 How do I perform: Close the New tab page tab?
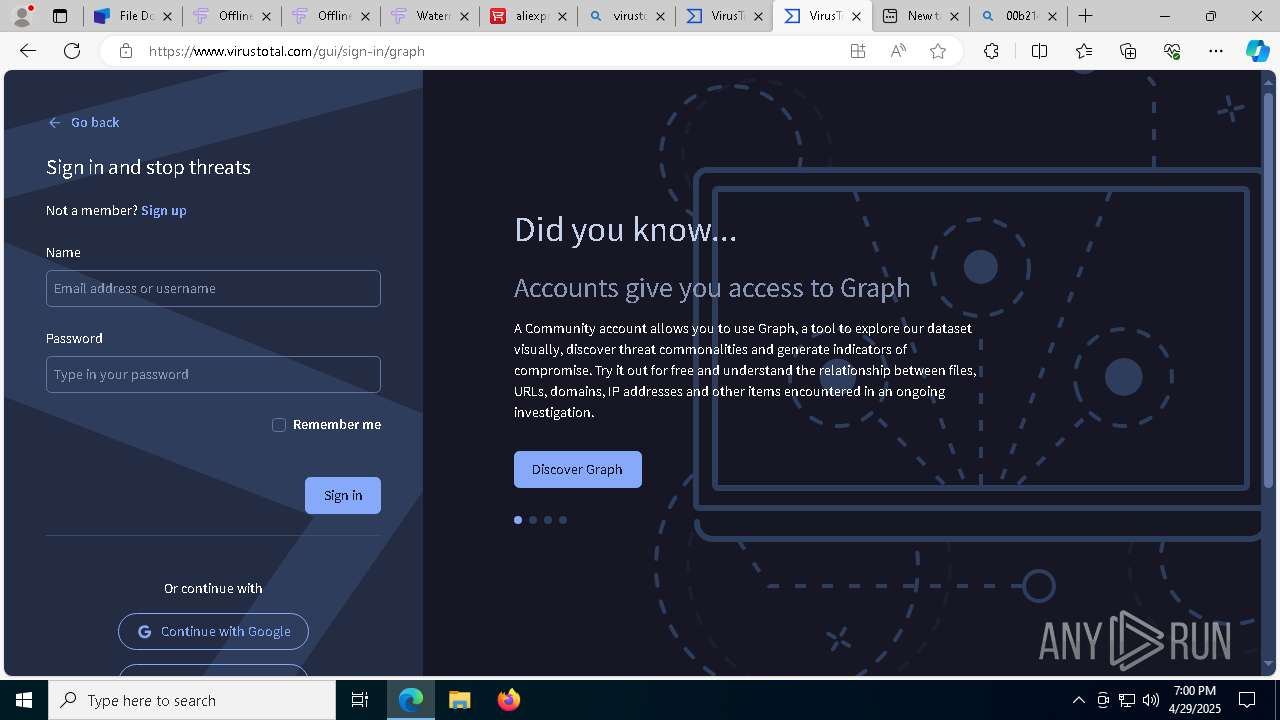pyautogui.click(x=954, y=16)
